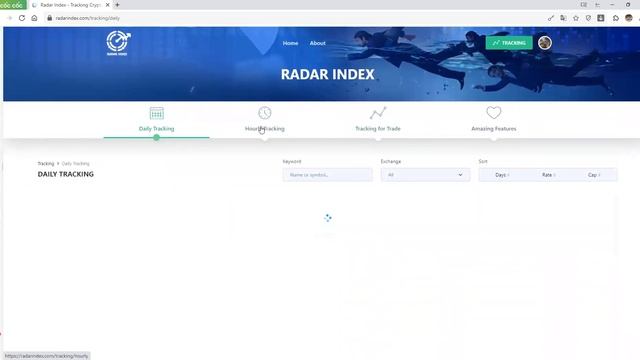Open the Home menu item
Viewport: 640px width, 360px height.
point(290,43)
